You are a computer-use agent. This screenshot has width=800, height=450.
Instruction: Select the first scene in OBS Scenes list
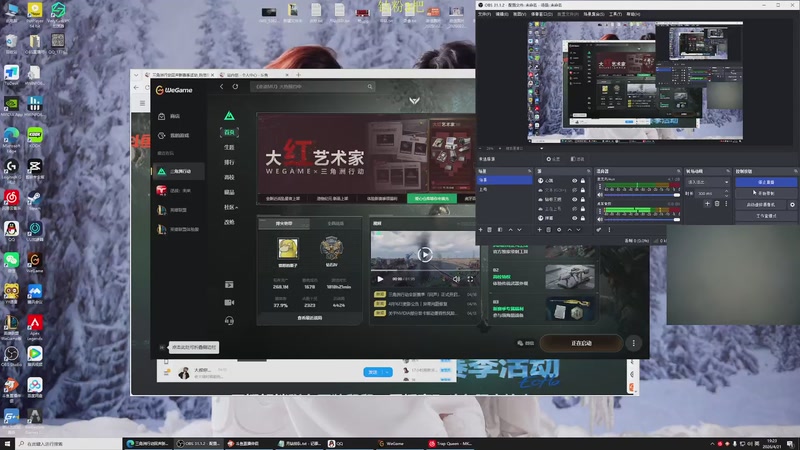(505, 180)
